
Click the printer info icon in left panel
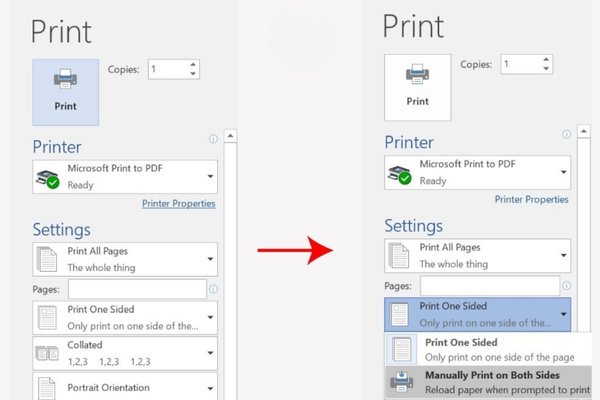[213, 139]
